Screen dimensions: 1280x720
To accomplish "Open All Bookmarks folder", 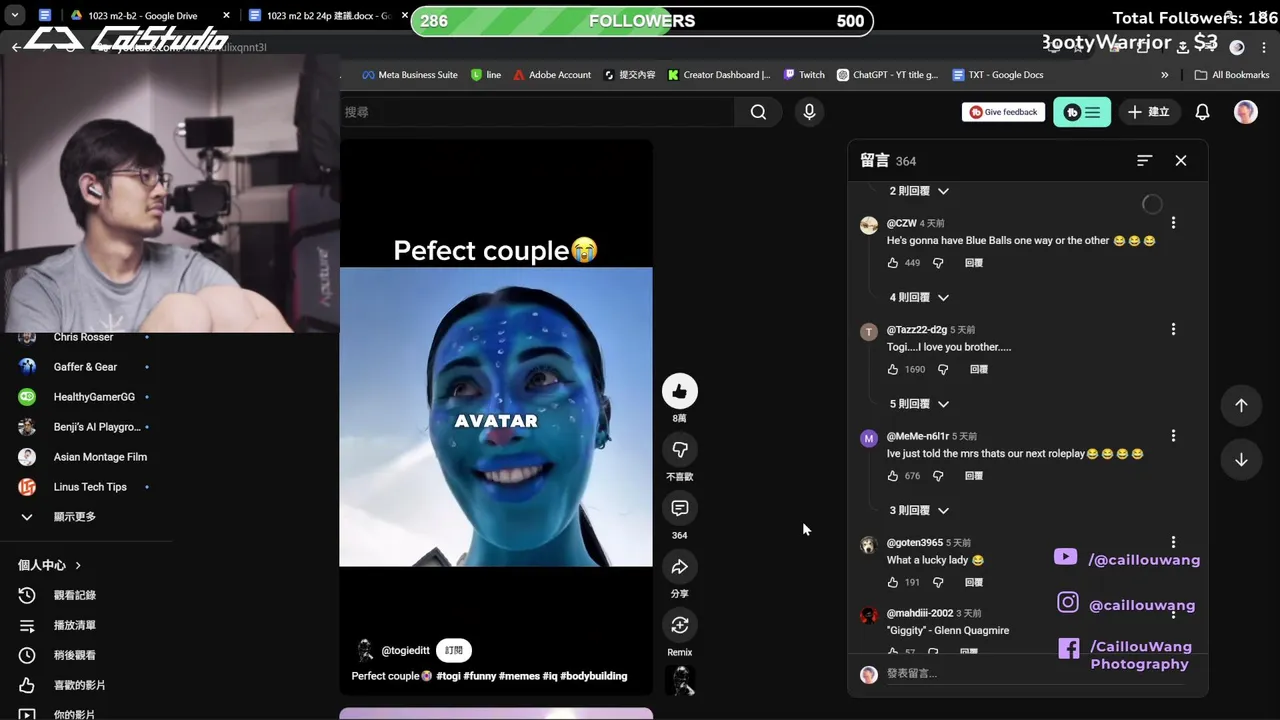I will [1232, 75].
